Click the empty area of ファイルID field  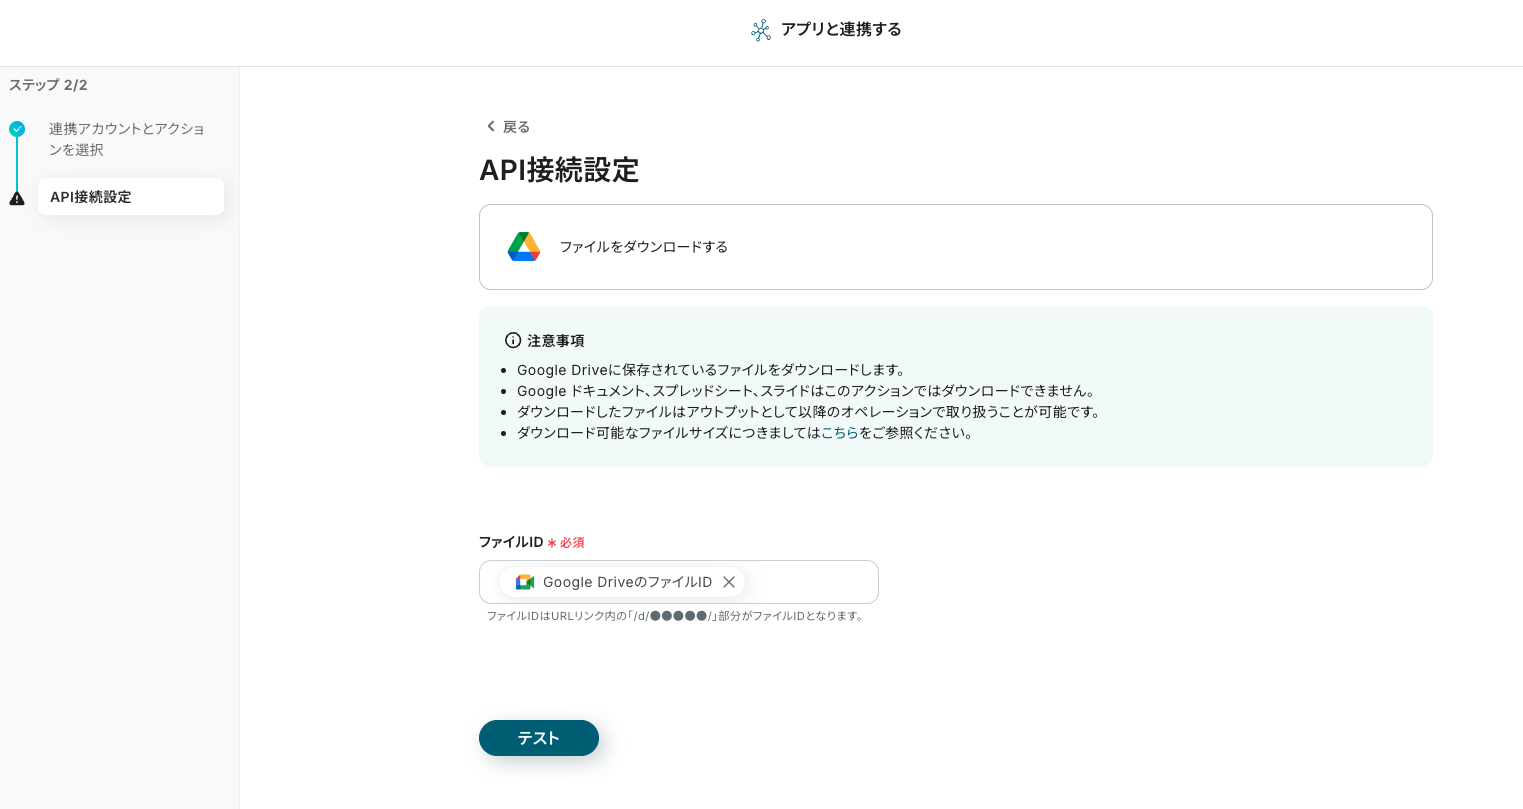coord(810,582)
